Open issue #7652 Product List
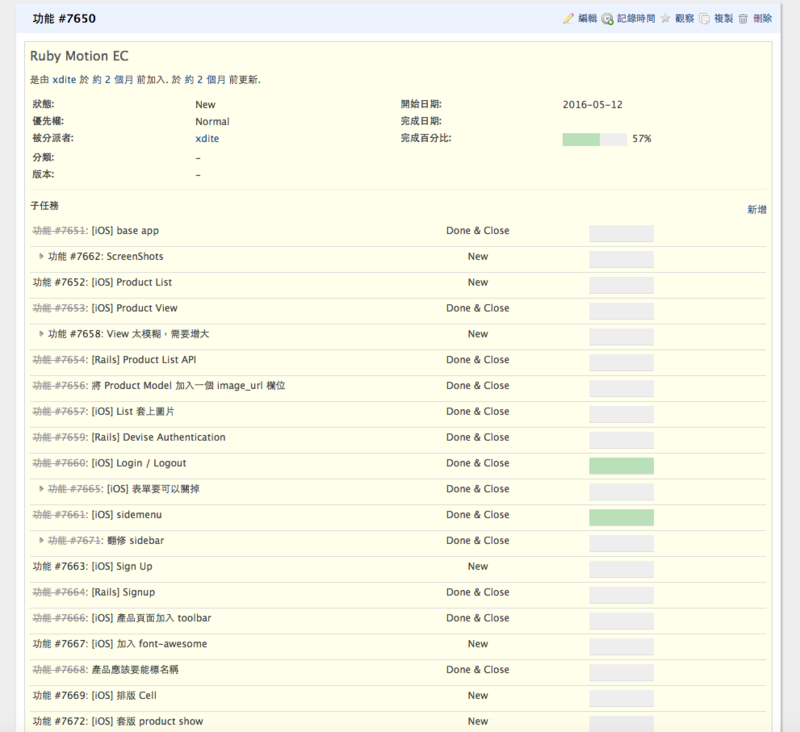Viewport: 800px width, 732px height. click(x=60, y=283)
